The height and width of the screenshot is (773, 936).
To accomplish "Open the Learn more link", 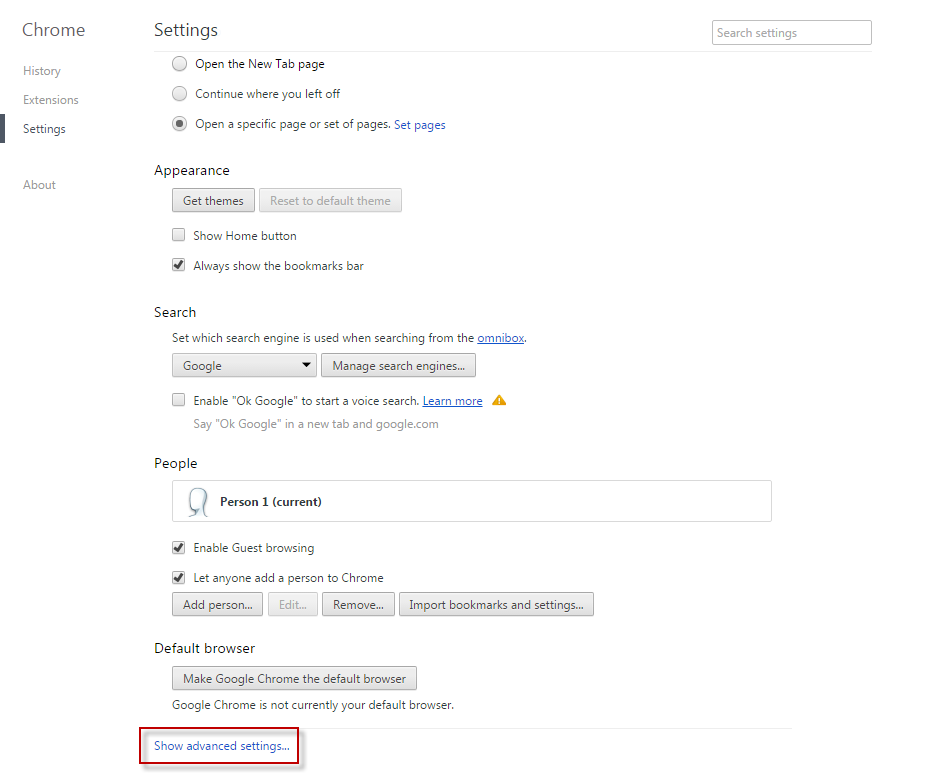I will [x=452, y=401].
